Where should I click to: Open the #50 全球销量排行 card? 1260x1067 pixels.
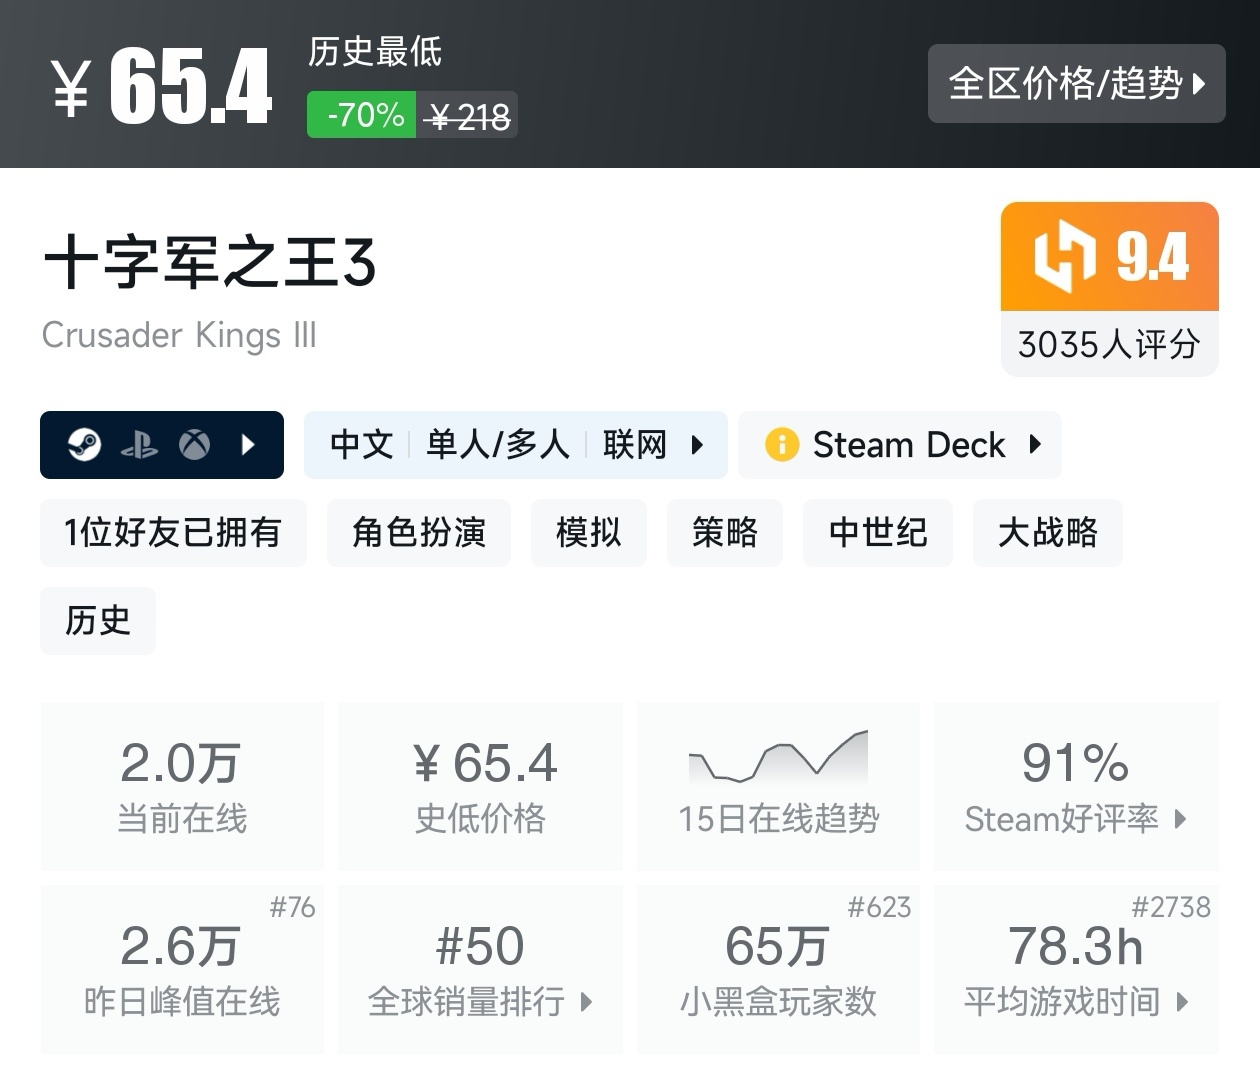coord(481,969)
